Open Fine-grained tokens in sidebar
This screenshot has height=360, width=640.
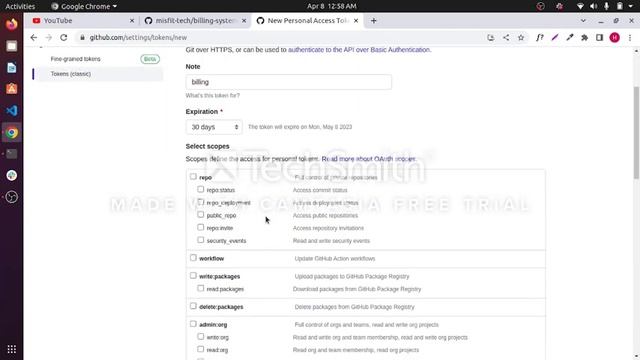click(76, 59)
